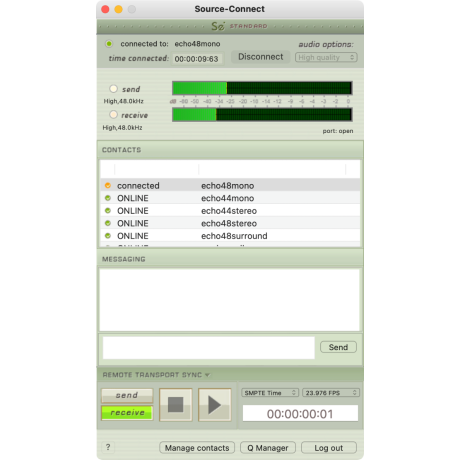Toggle transport sync receive button
The width and height of the screenshot is (460, 460).
127,413
